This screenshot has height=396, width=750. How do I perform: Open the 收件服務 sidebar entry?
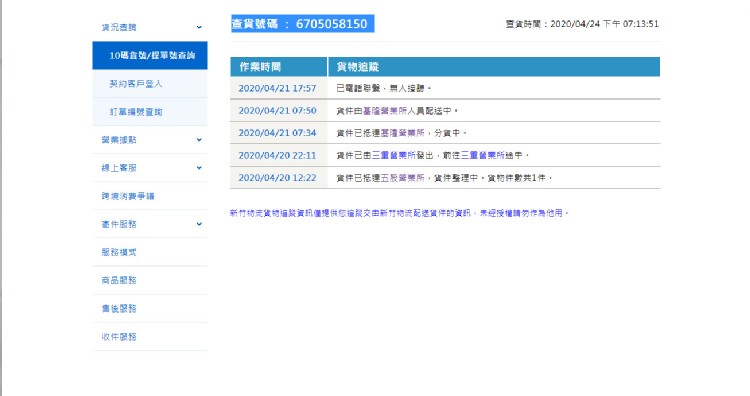pos(119,337)
